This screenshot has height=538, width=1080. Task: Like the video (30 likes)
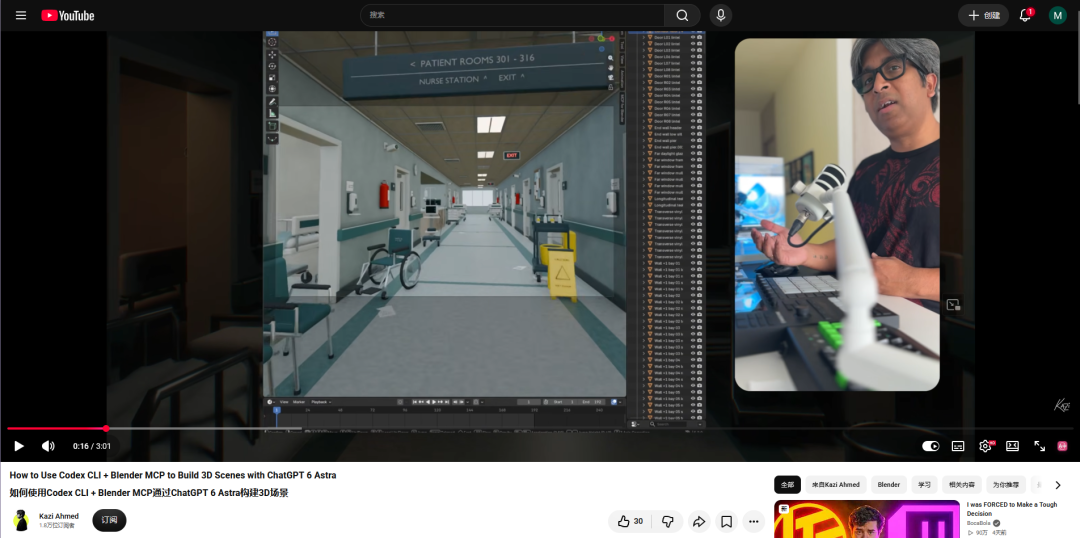click(x=630, y=521)
